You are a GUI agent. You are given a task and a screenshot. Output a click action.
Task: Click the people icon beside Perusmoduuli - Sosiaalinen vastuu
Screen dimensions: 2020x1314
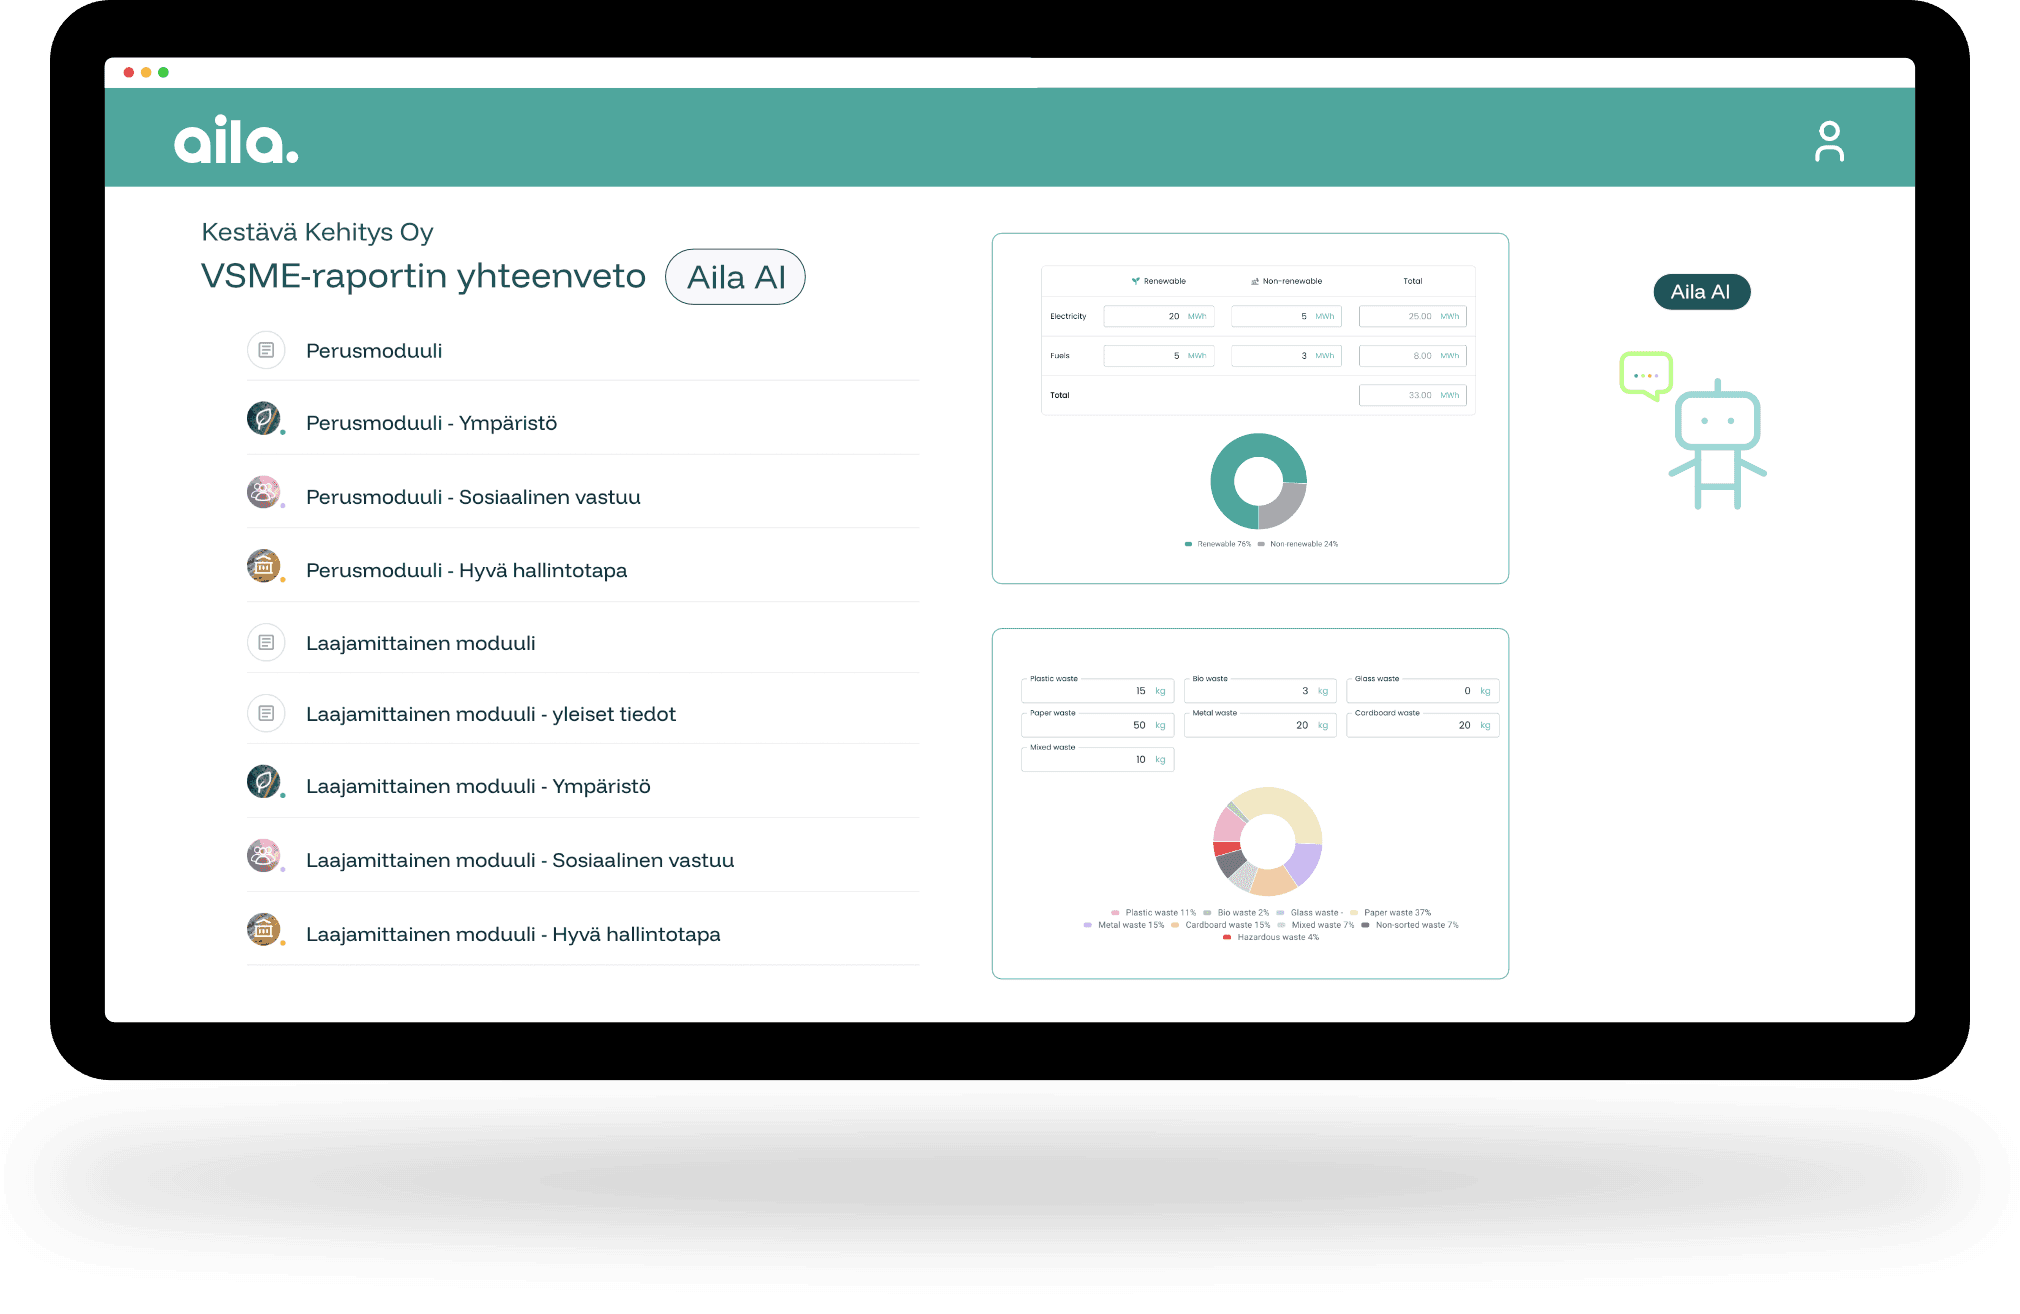(264, 492)
